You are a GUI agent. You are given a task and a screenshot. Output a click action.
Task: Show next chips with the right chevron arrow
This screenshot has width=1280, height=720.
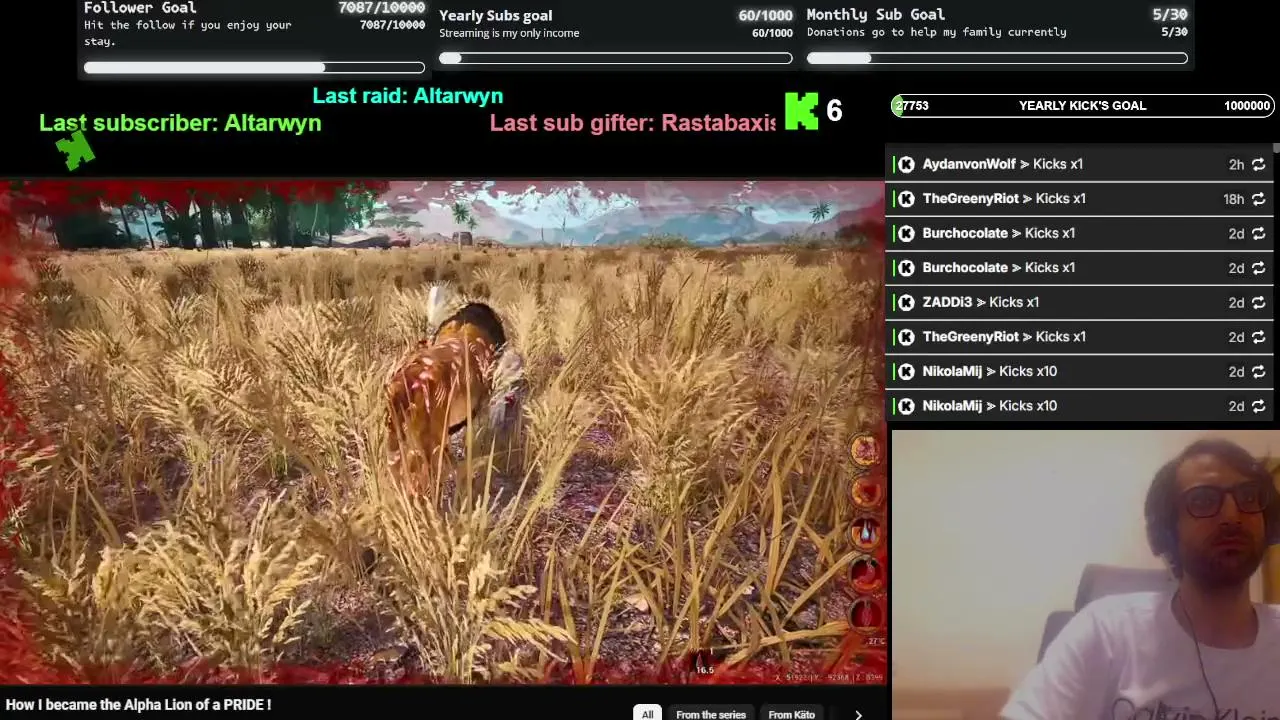point(858,714)
